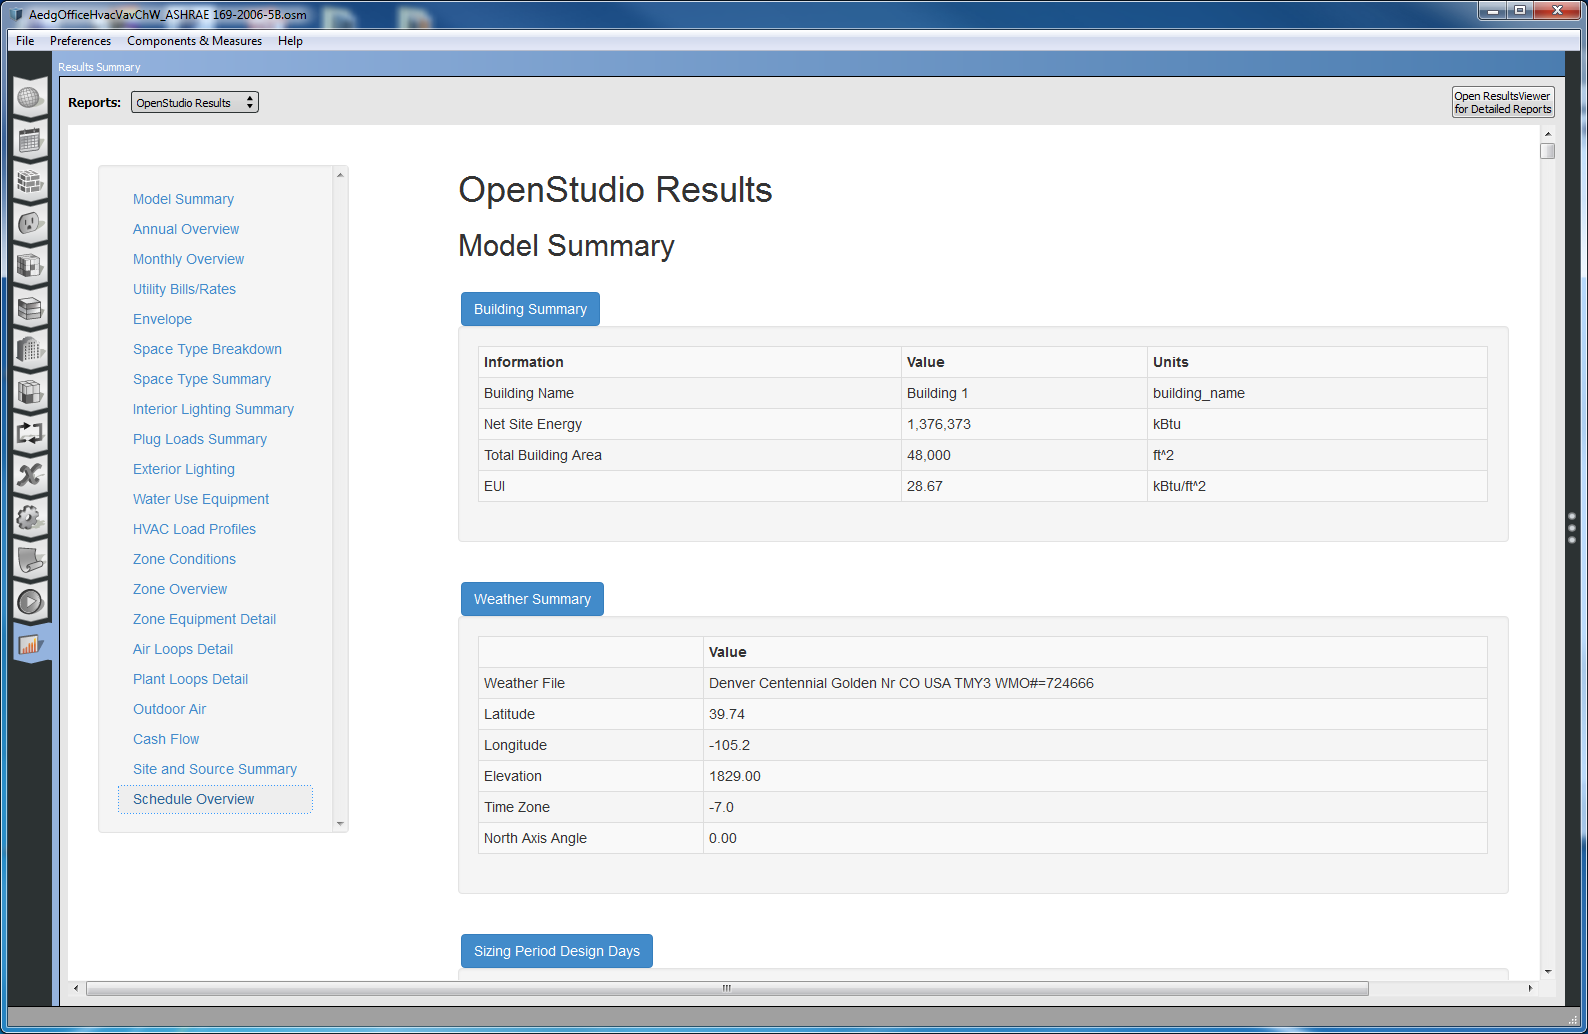Open the Loads electrical outlet icon
Viewport: 1588px width, 1034px height.
[29, 223]
